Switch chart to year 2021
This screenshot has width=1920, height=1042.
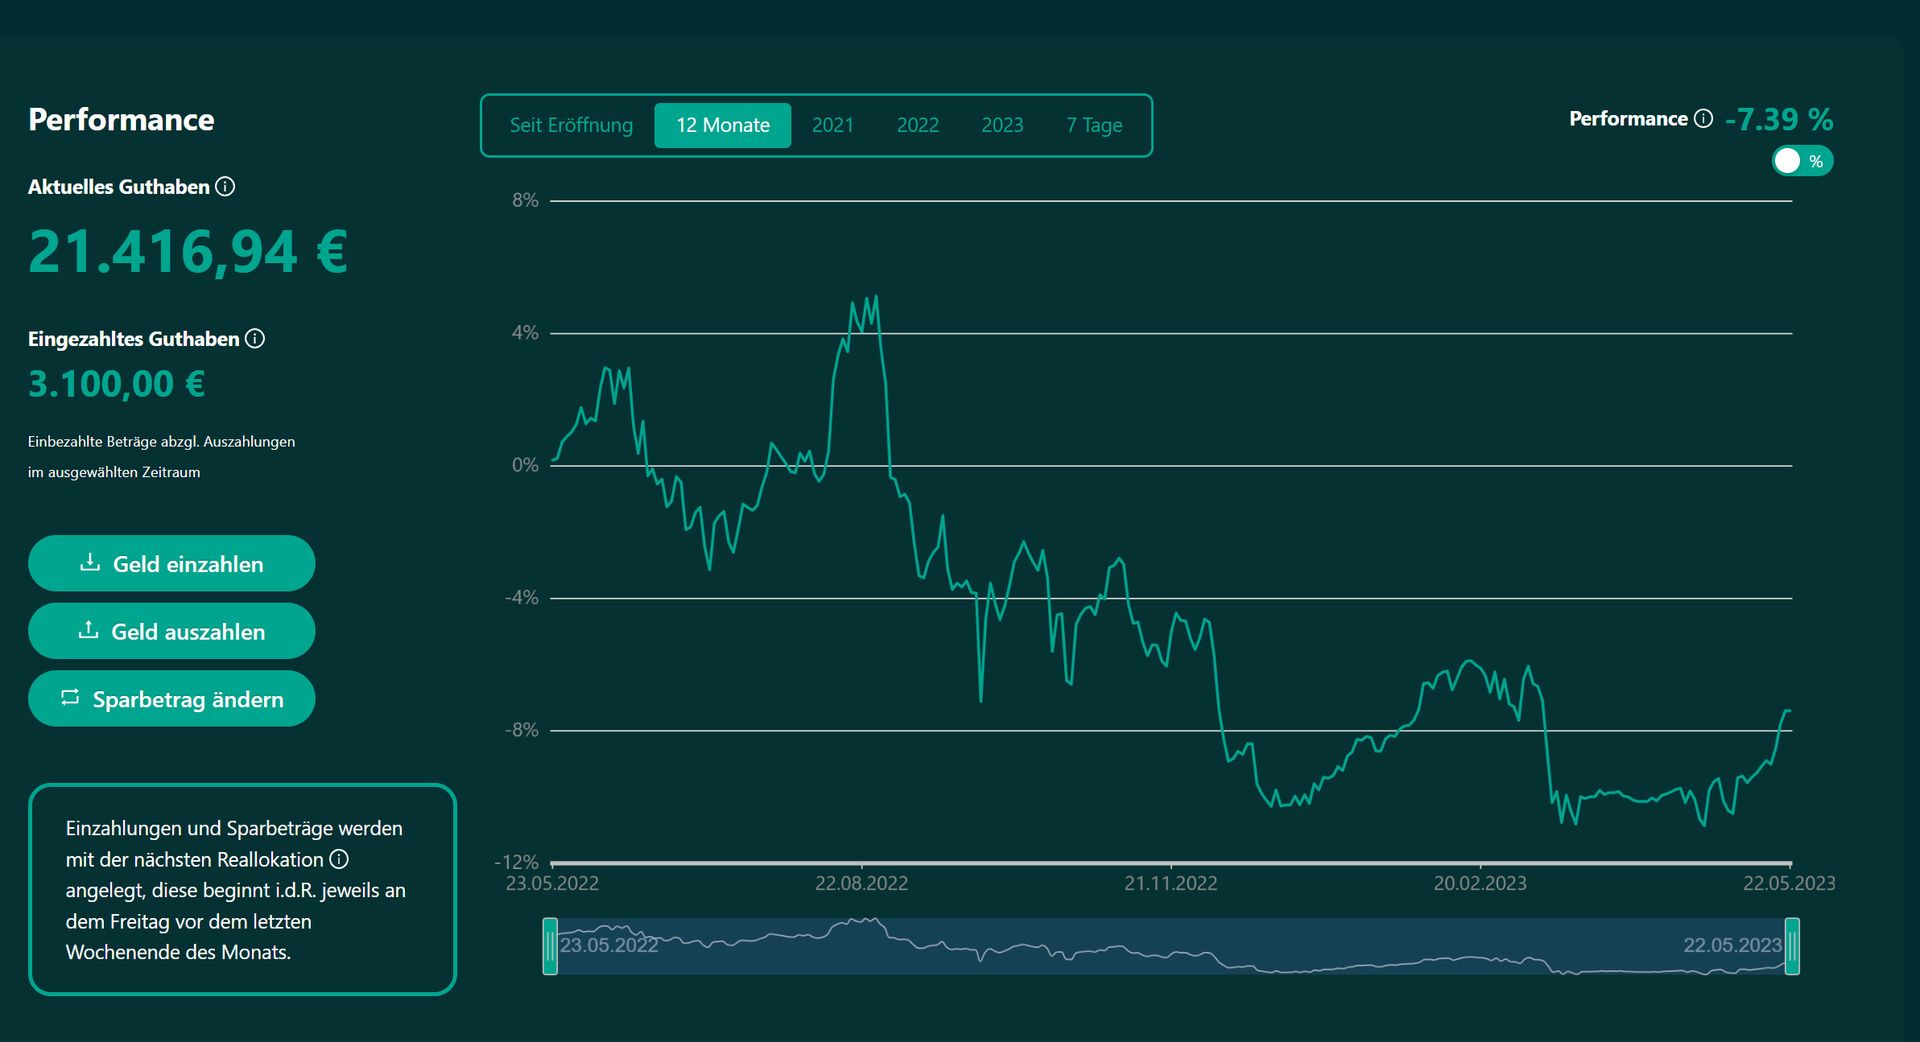[832, 125]
